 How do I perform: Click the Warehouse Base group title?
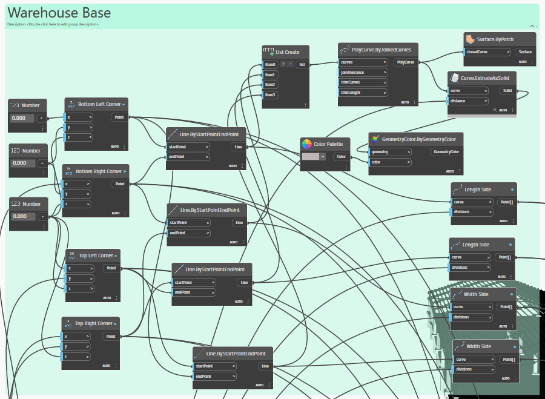[x=59, y=13]
